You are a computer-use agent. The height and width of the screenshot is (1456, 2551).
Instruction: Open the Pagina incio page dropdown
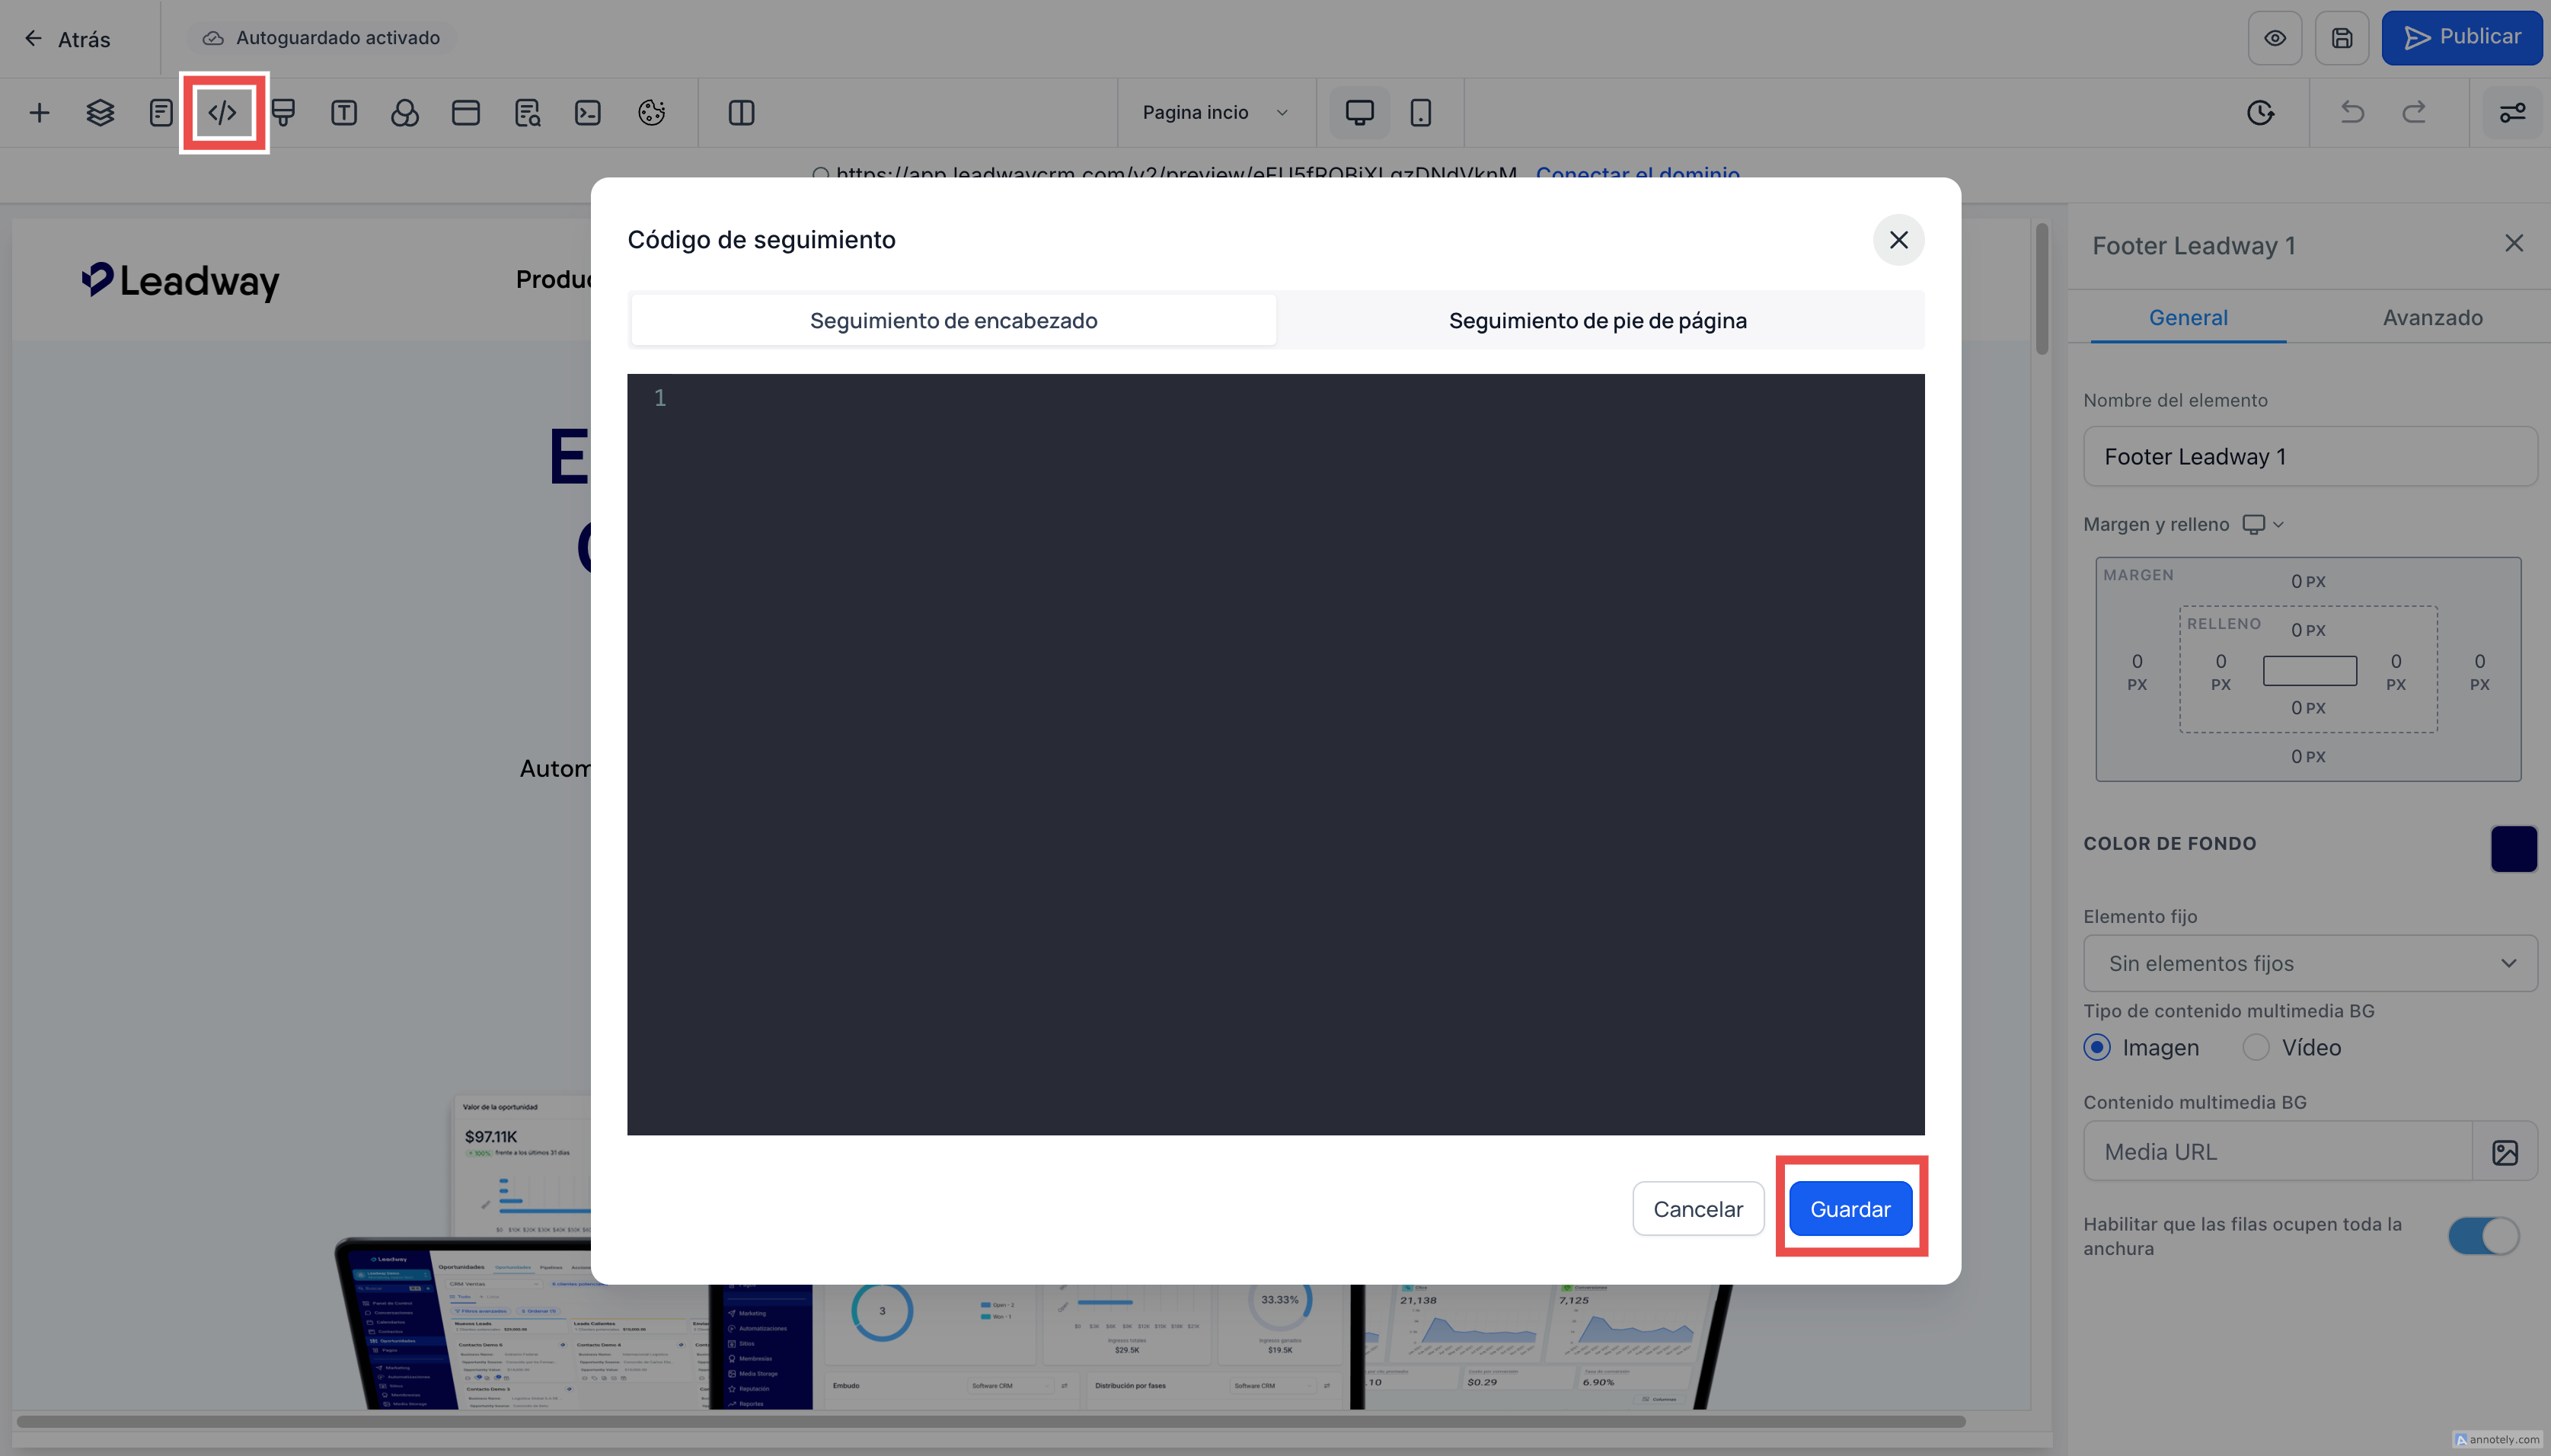tap(1214, 112)
